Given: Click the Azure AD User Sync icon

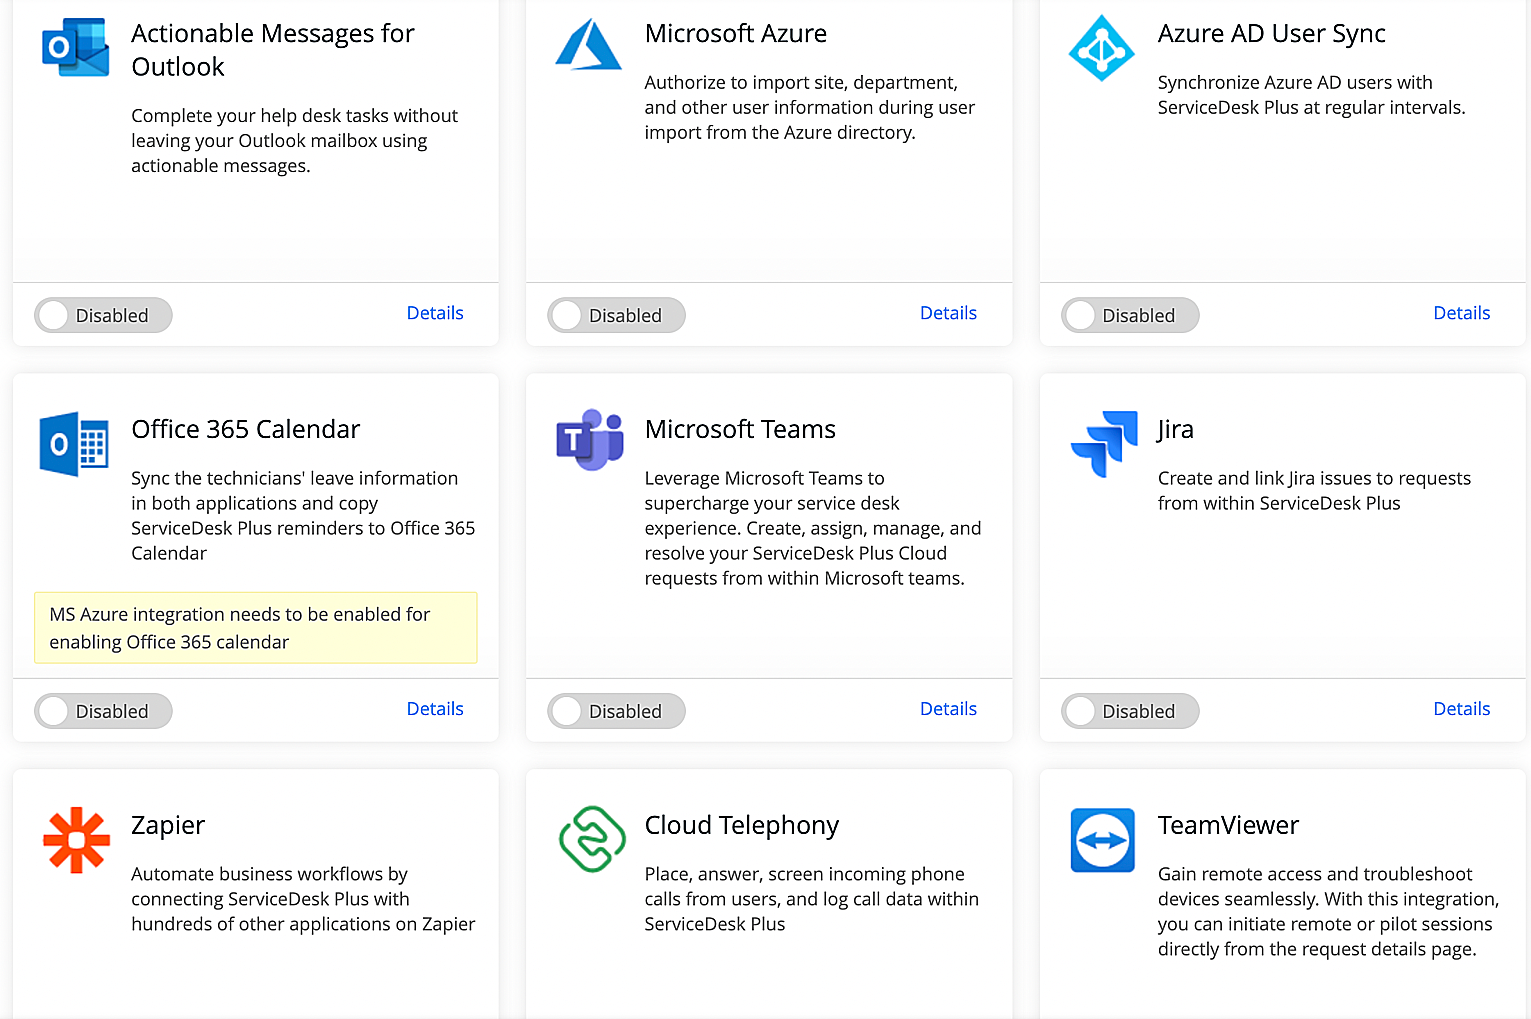Looking at the screenshot, I should click(x=1101, y=48).
